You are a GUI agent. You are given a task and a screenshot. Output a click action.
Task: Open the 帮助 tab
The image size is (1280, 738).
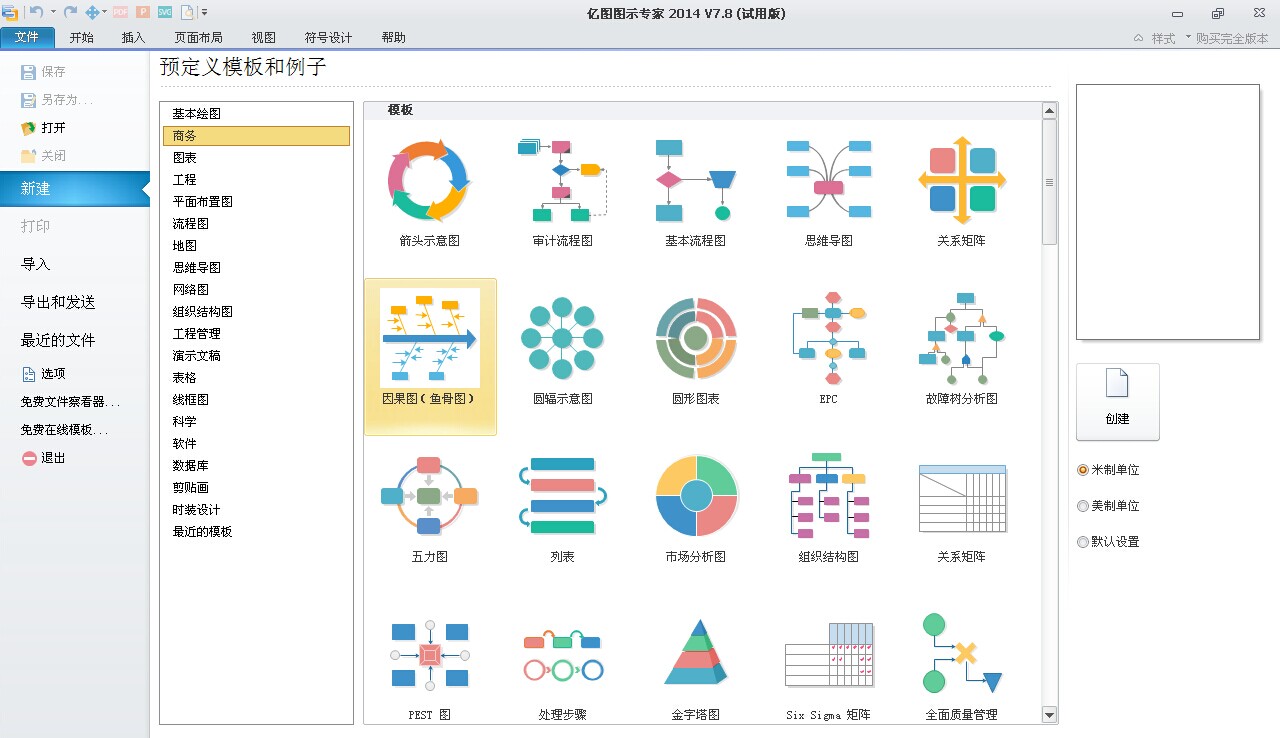(393, 38)
